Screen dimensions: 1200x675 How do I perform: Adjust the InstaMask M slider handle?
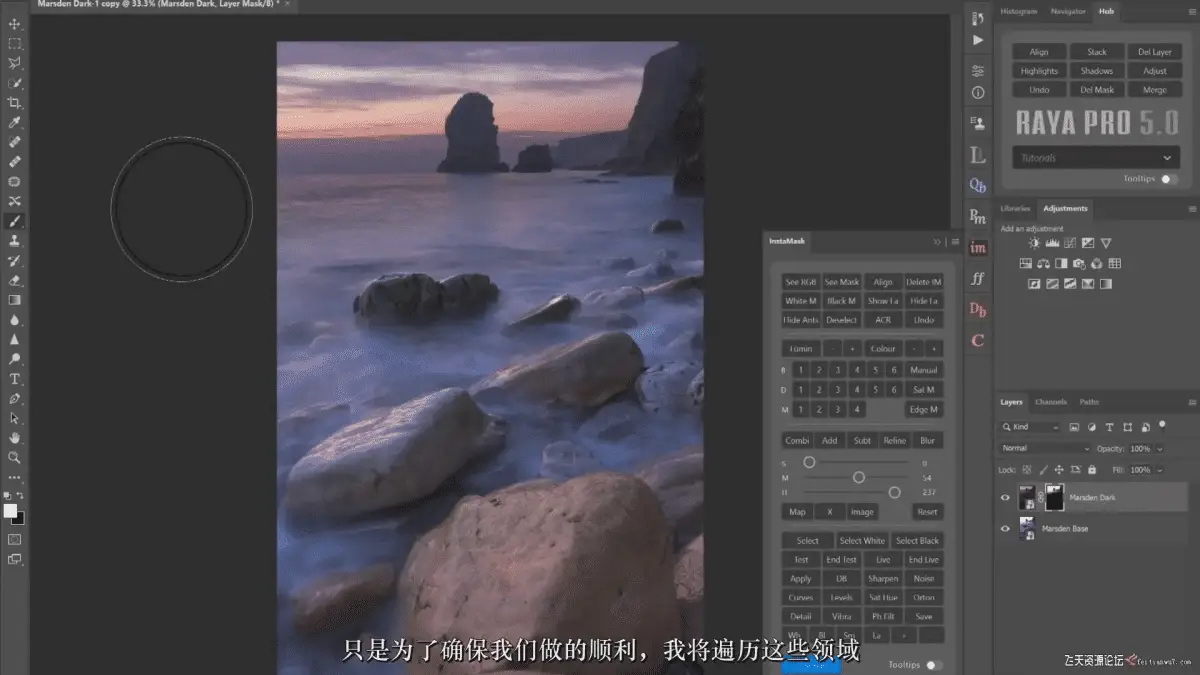coord(858,478)
